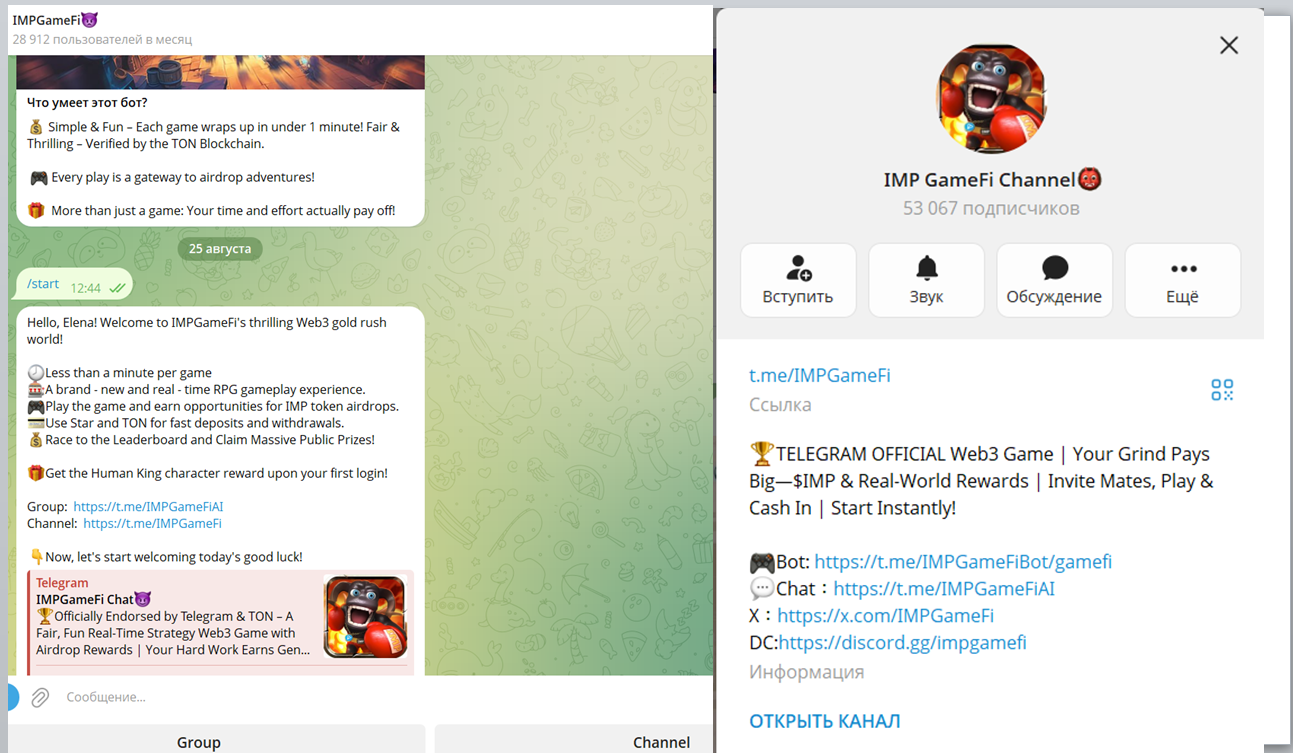Open the discord.gg/impgamefi link
The height and width of the screenshot is (753, 1293).
(902, 643)
